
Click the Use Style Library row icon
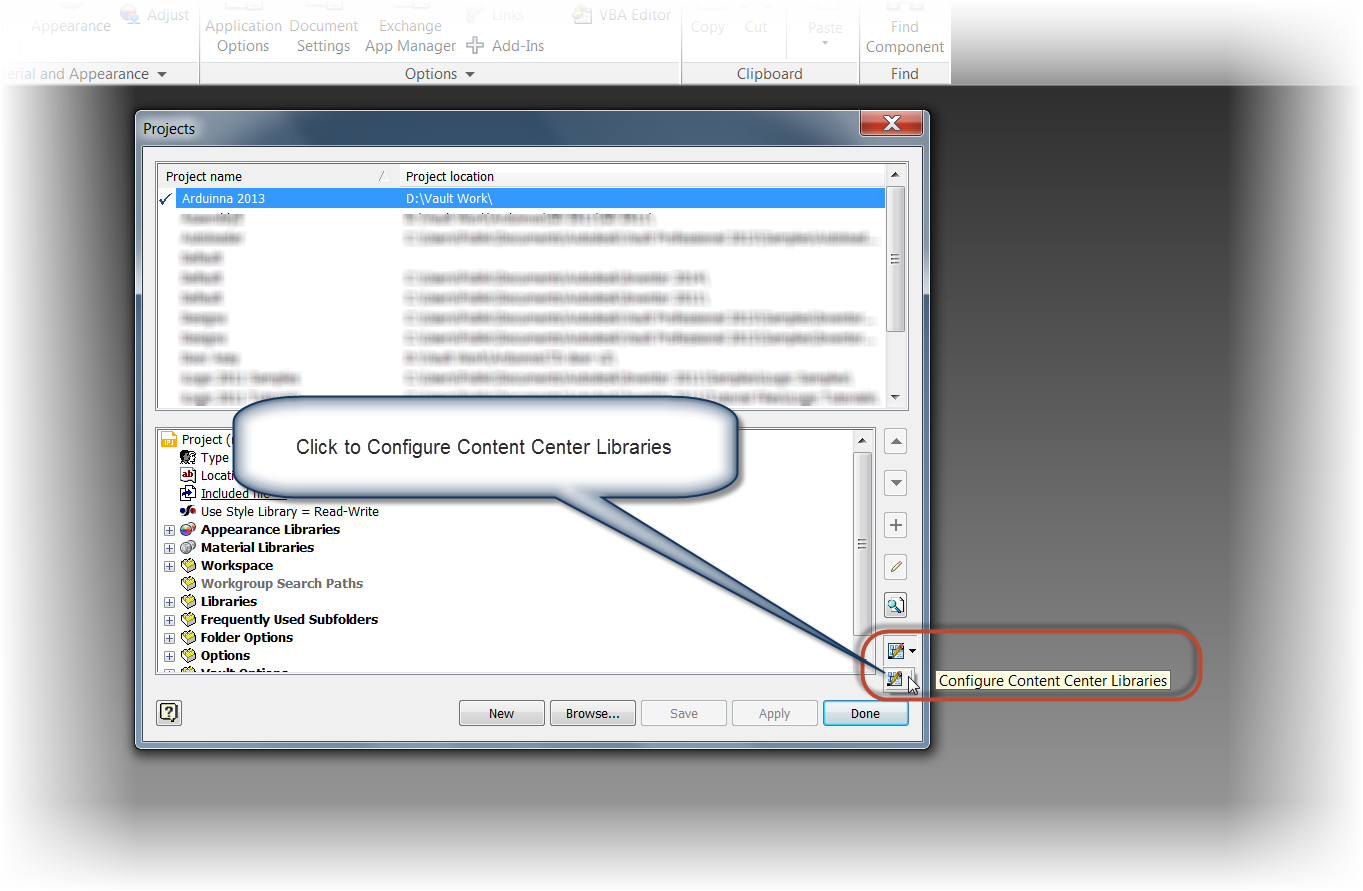click(188, 512)
